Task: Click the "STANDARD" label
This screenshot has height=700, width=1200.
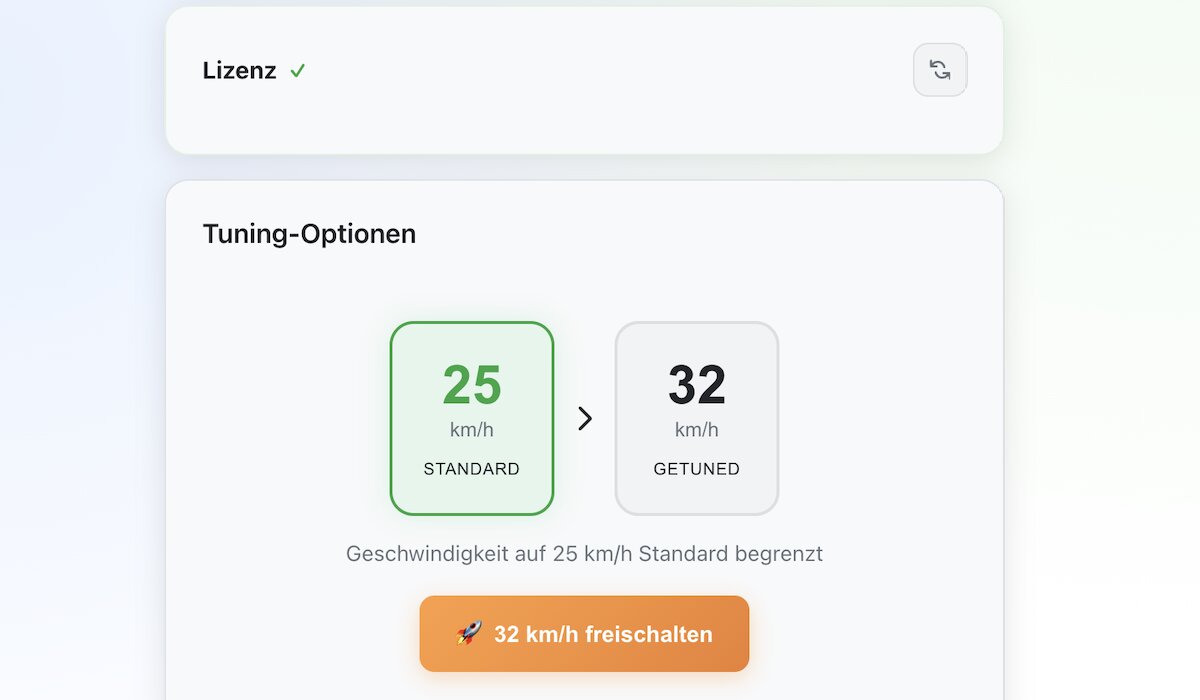Action: [x=472, y=469]
